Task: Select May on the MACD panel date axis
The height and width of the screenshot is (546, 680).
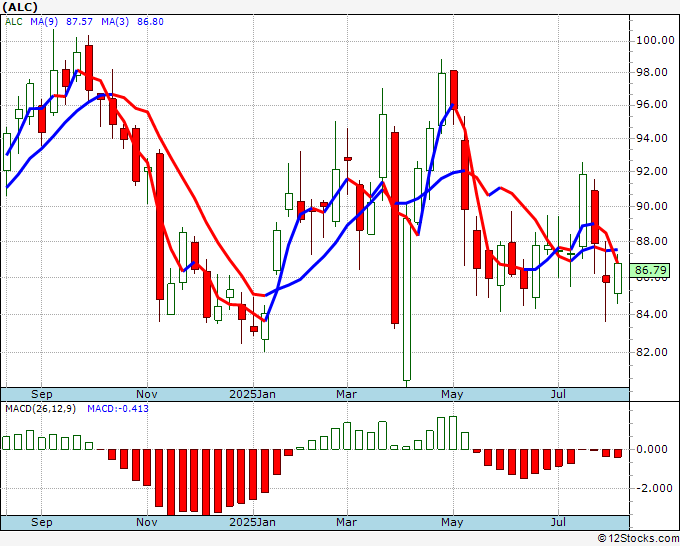Action: pos(452,522)
